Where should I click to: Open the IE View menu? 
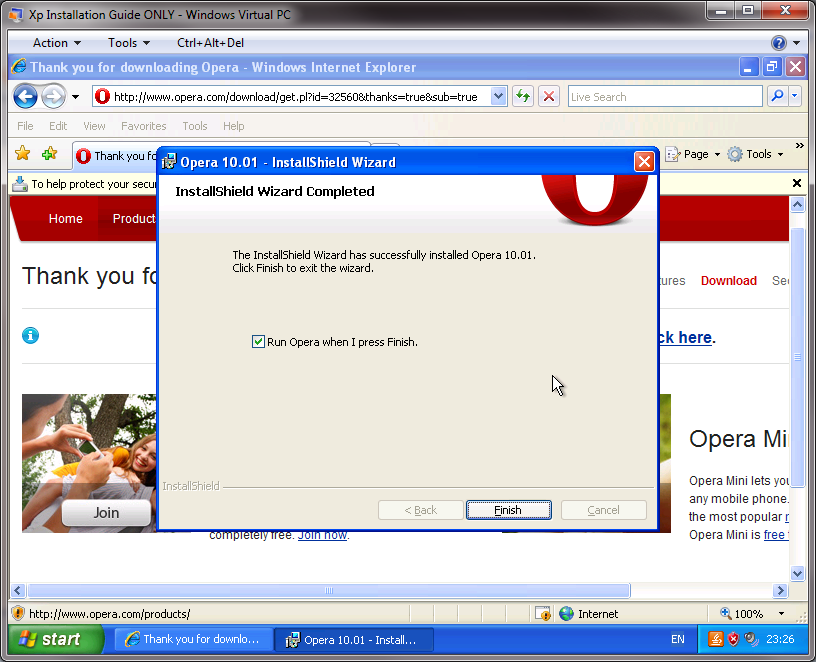click(94, 126)
